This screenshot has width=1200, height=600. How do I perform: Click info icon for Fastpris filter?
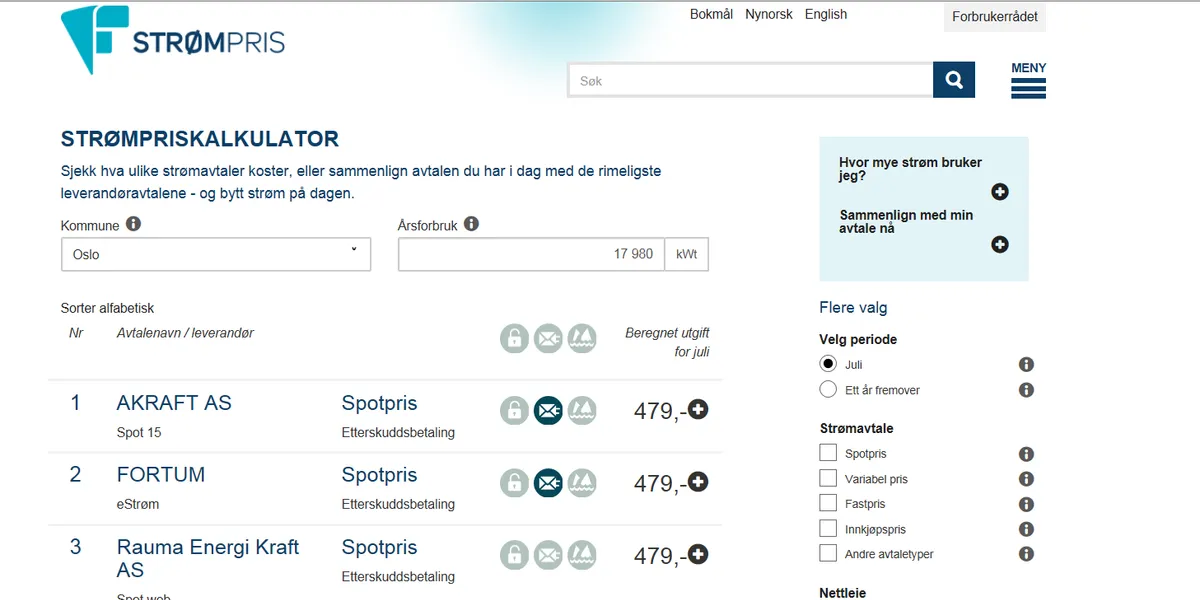pos(1026,504)
